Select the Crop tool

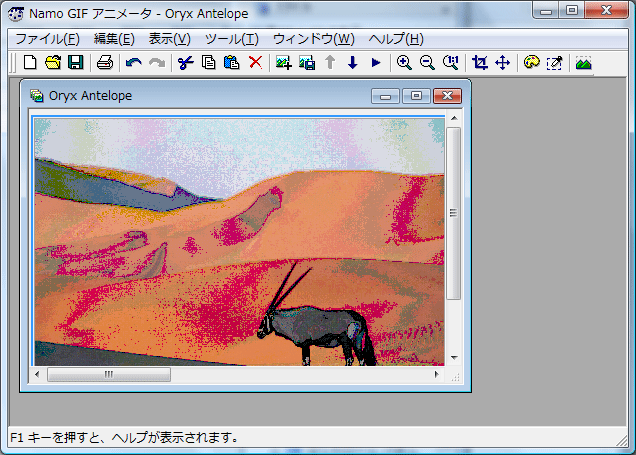pos(479,63)
